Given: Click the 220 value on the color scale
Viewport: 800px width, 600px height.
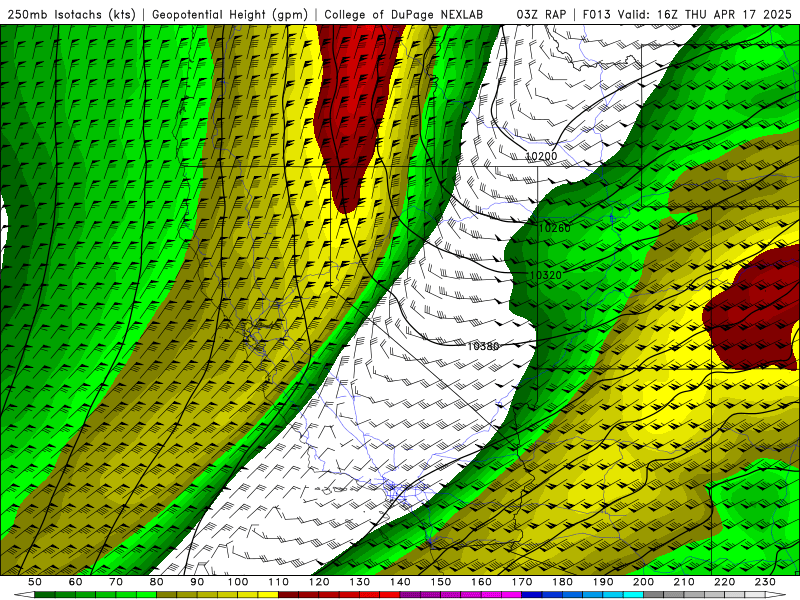Looking at the screenshot, I should tap(725, 582).
